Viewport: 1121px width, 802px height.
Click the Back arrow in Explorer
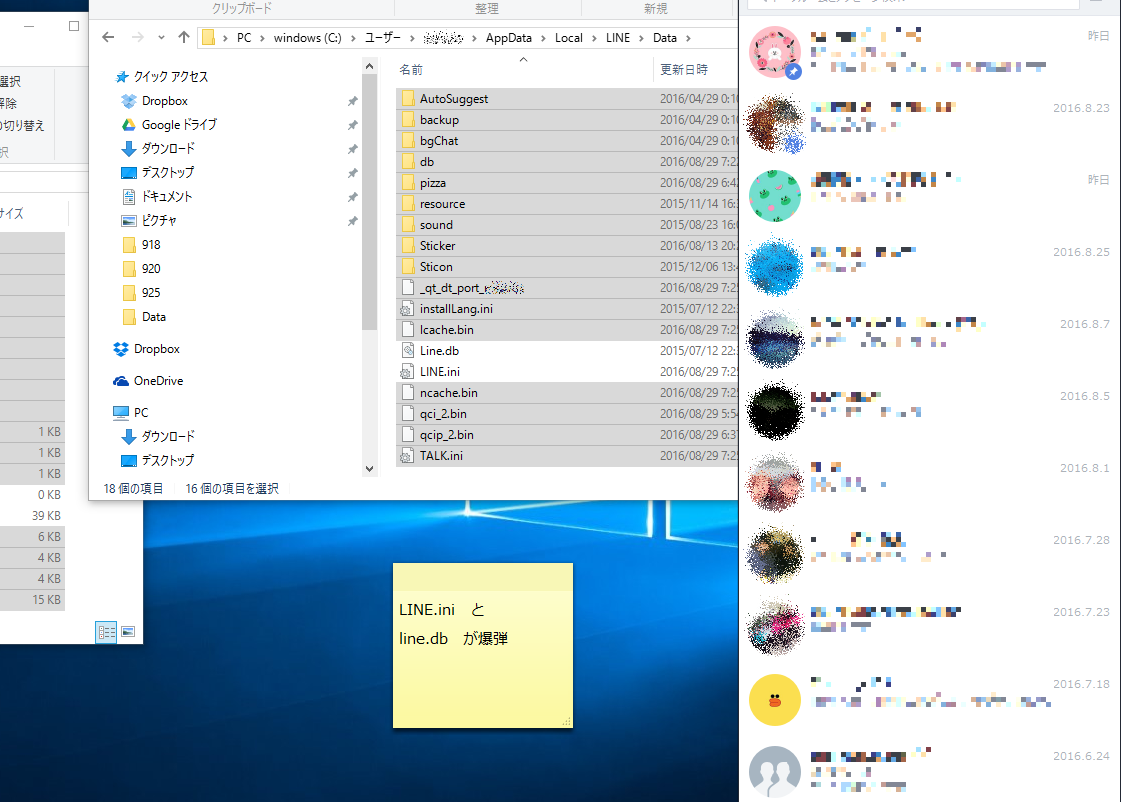point(109,38)
